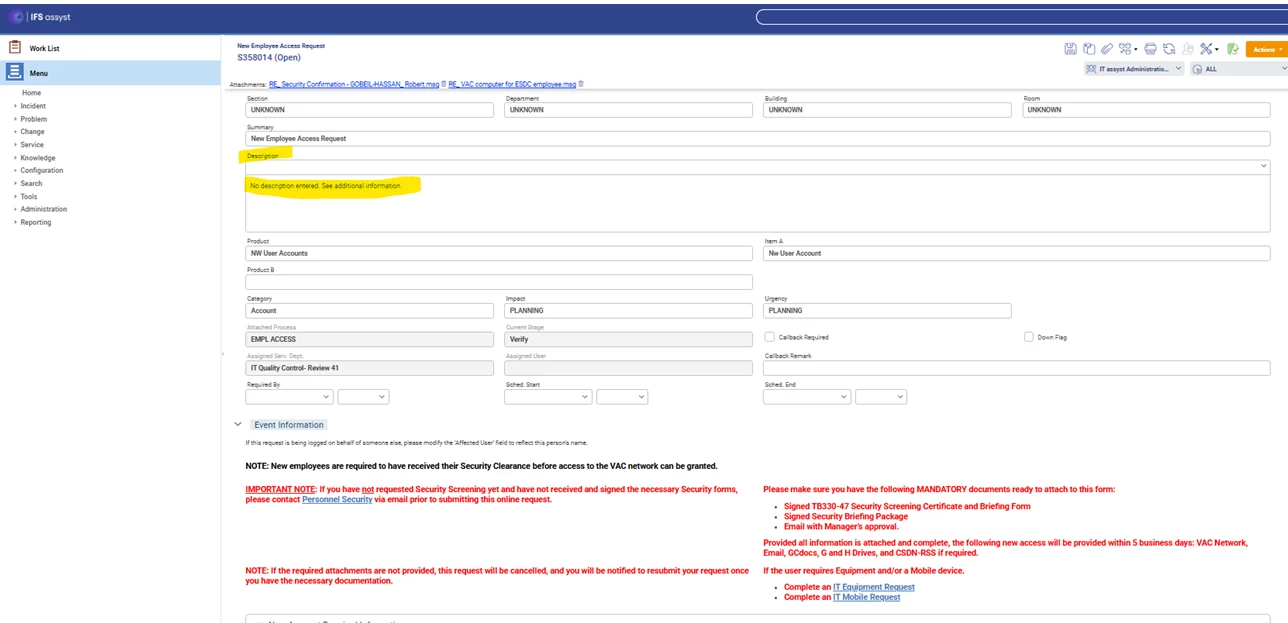Open Work List in the sidebar

pyautogui.click(x=44, y=48)
